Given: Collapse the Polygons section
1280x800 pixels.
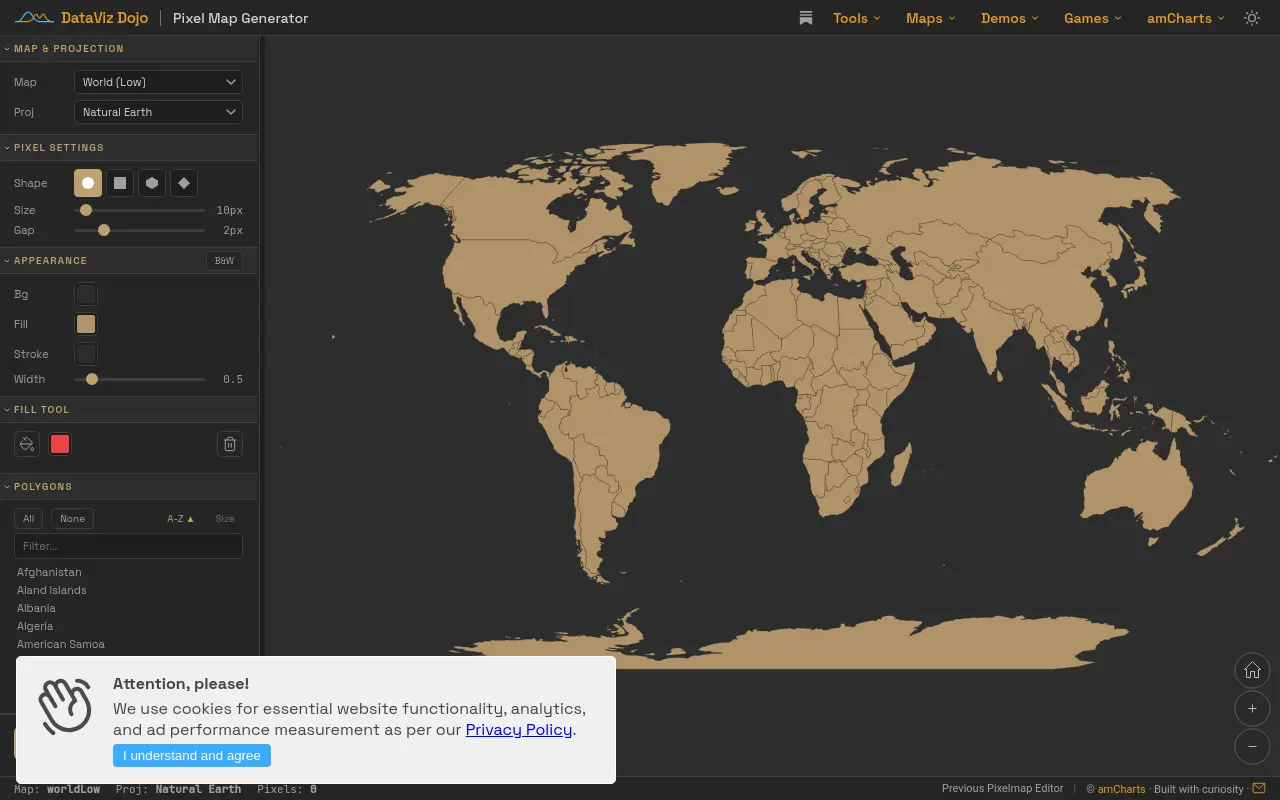Looking at the screenshot, I should (128, 486).
